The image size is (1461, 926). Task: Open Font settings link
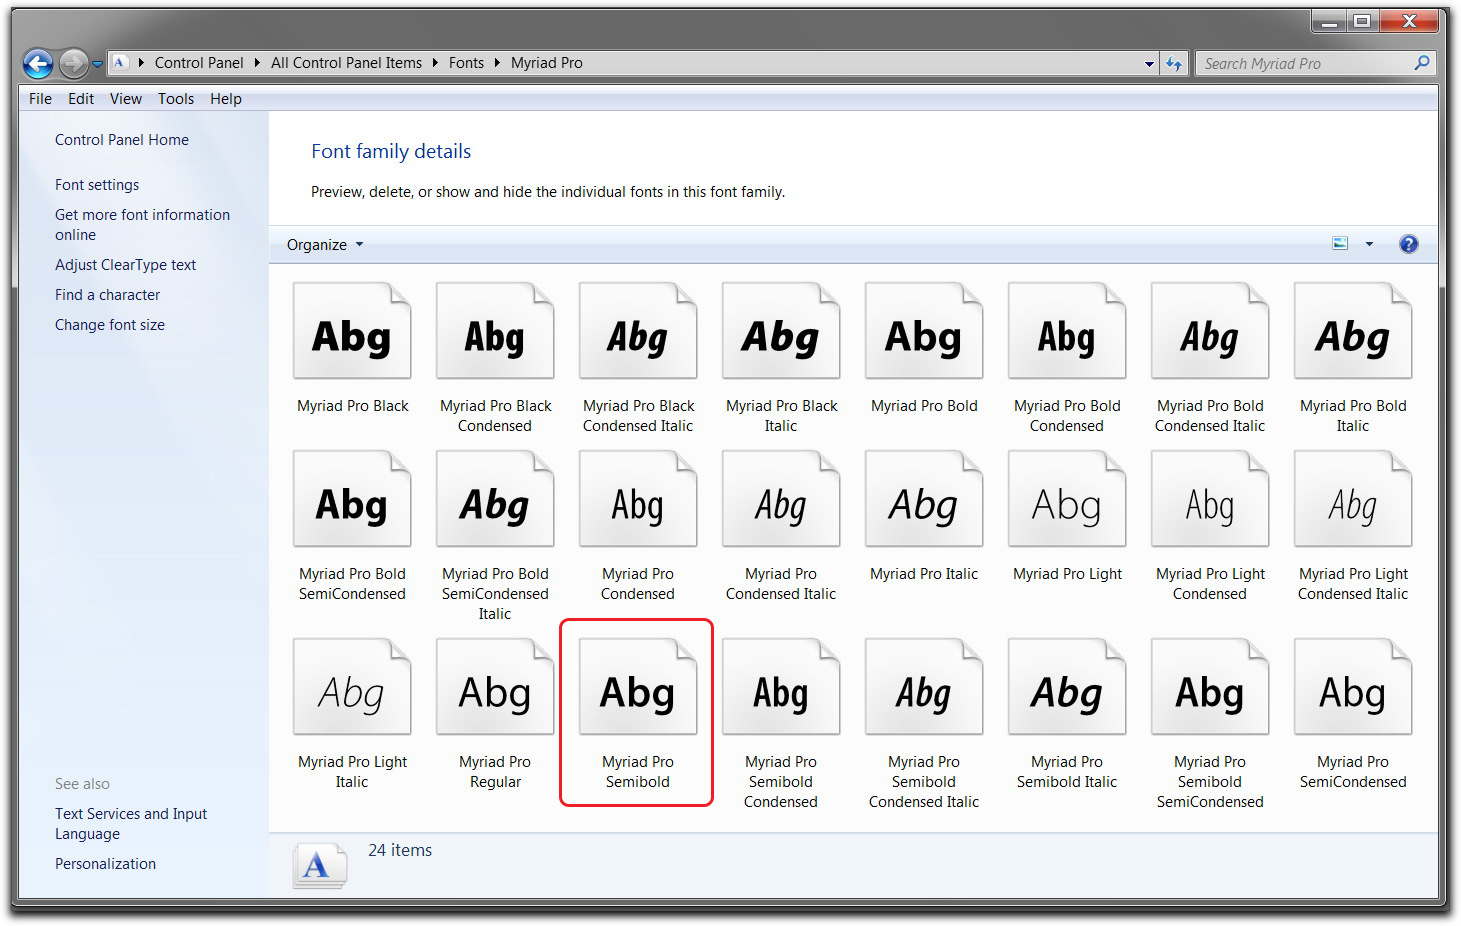coord(97,185)
